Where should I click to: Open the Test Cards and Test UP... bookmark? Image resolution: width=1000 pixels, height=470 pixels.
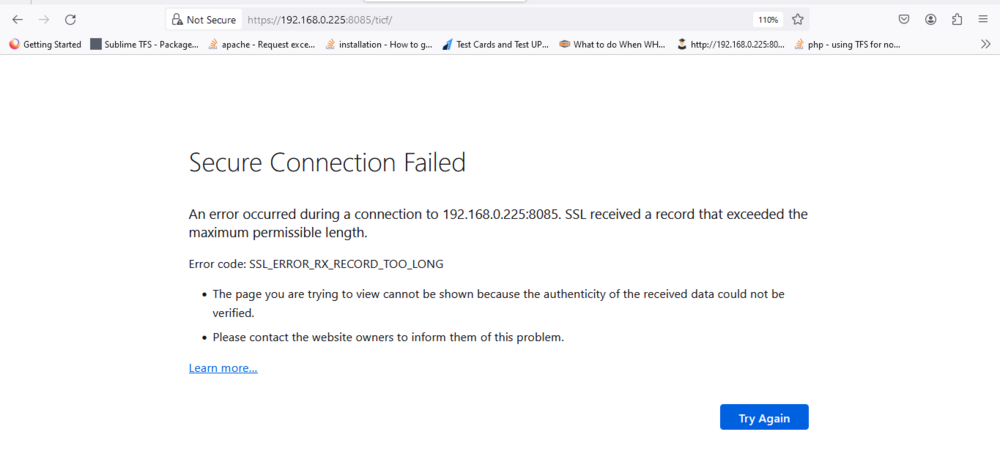pos(496,45)
